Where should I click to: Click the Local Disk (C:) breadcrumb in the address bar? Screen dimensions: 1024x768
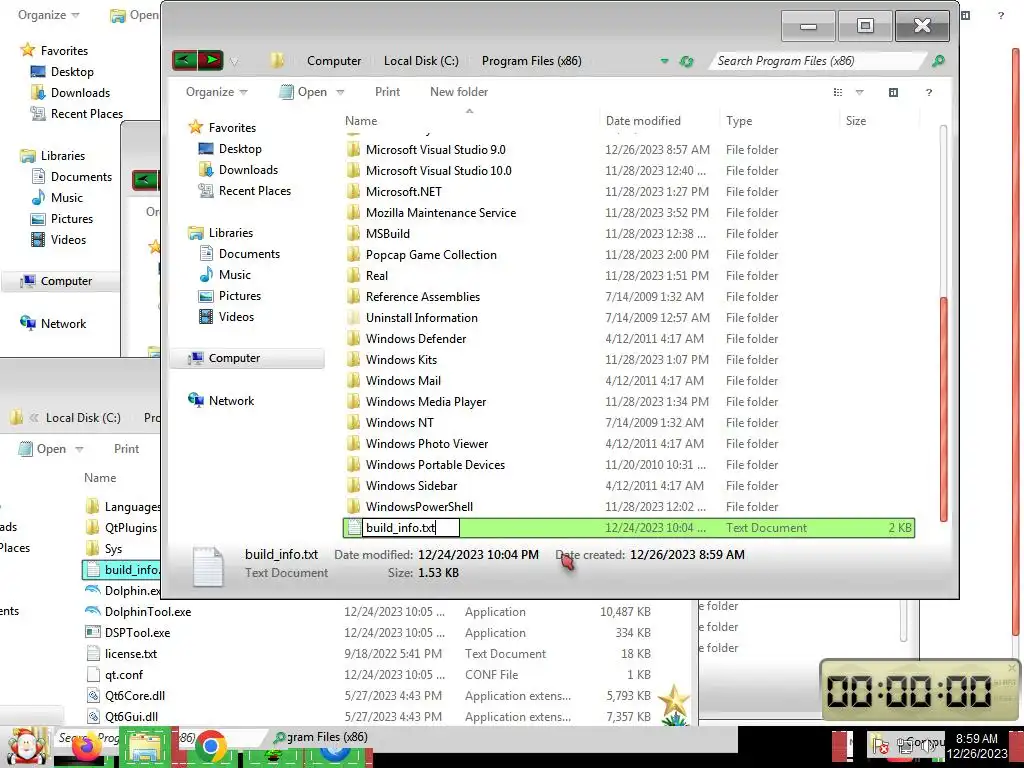(x=421, y=61)
